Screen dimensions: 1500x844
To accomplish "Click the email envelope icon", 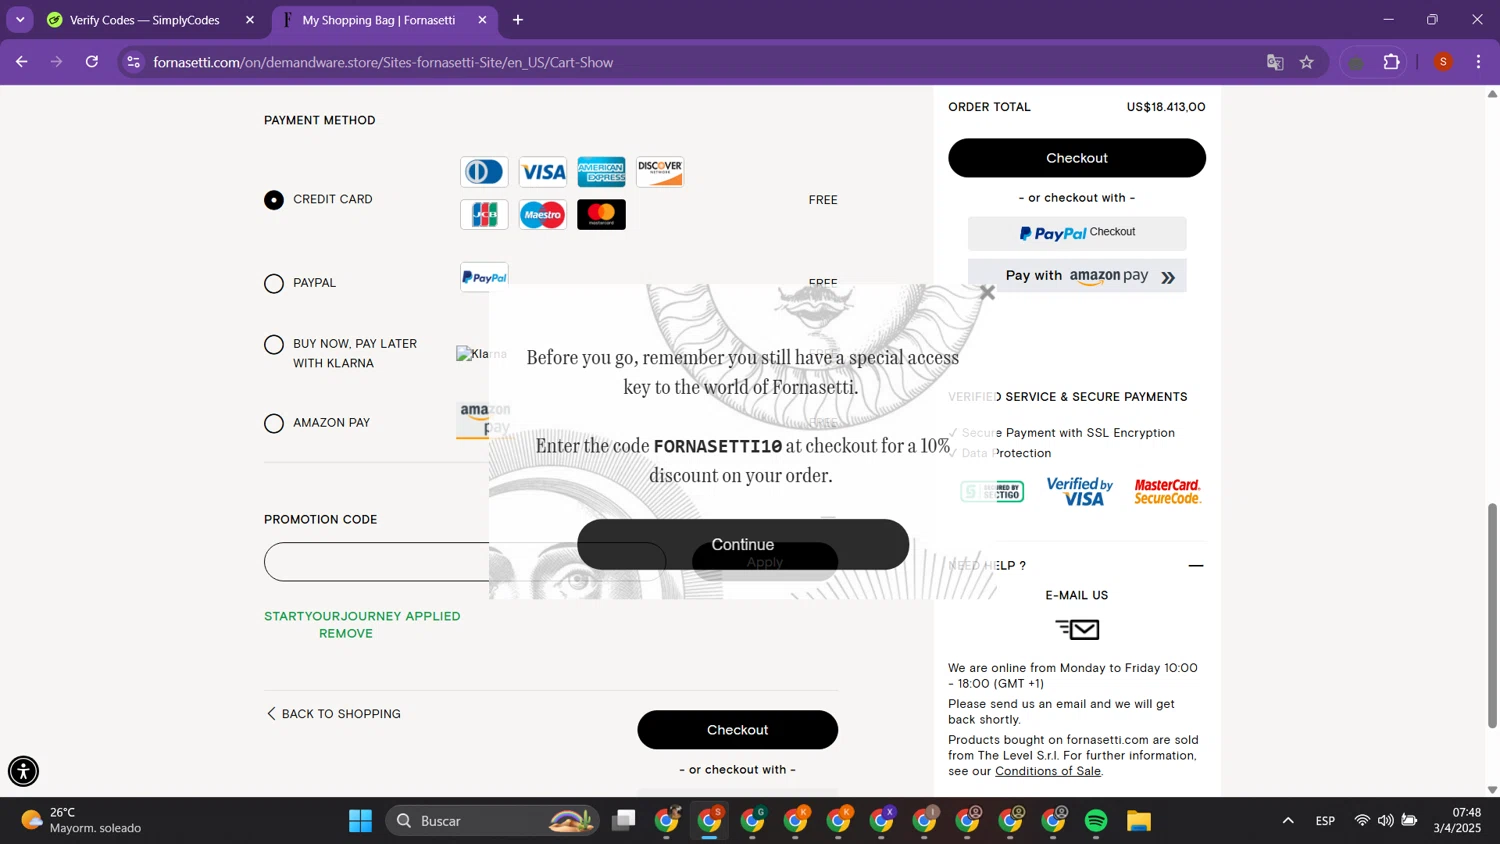I will coord(1077,629).
